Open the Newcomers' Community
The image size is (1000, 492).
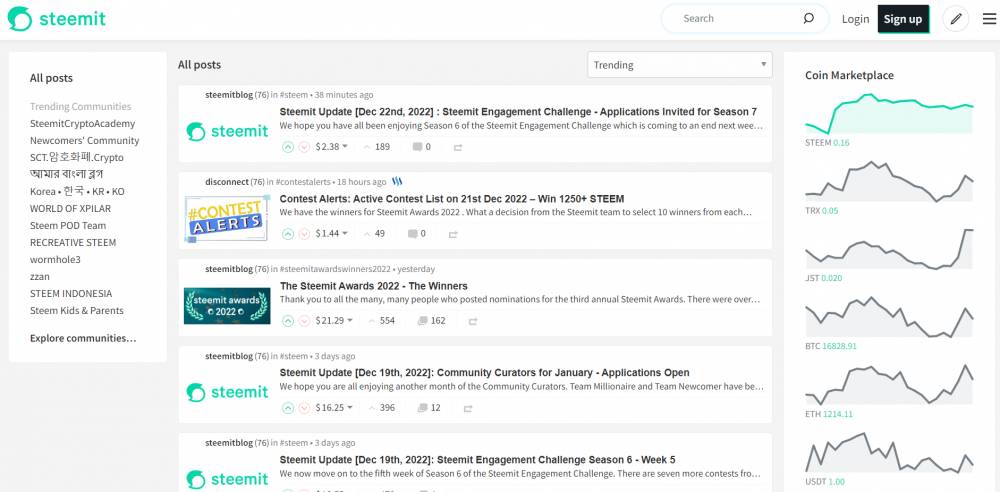point(84,140)
